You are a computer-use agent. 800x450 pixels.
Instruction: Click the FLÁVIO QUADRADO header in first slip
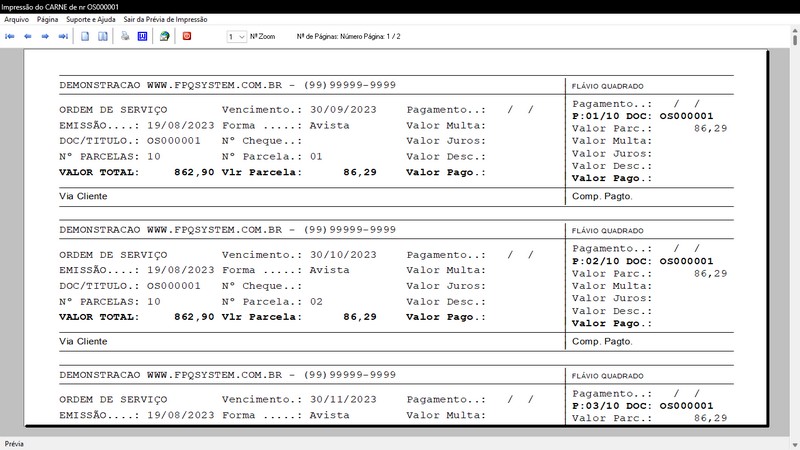coord(607,87)
